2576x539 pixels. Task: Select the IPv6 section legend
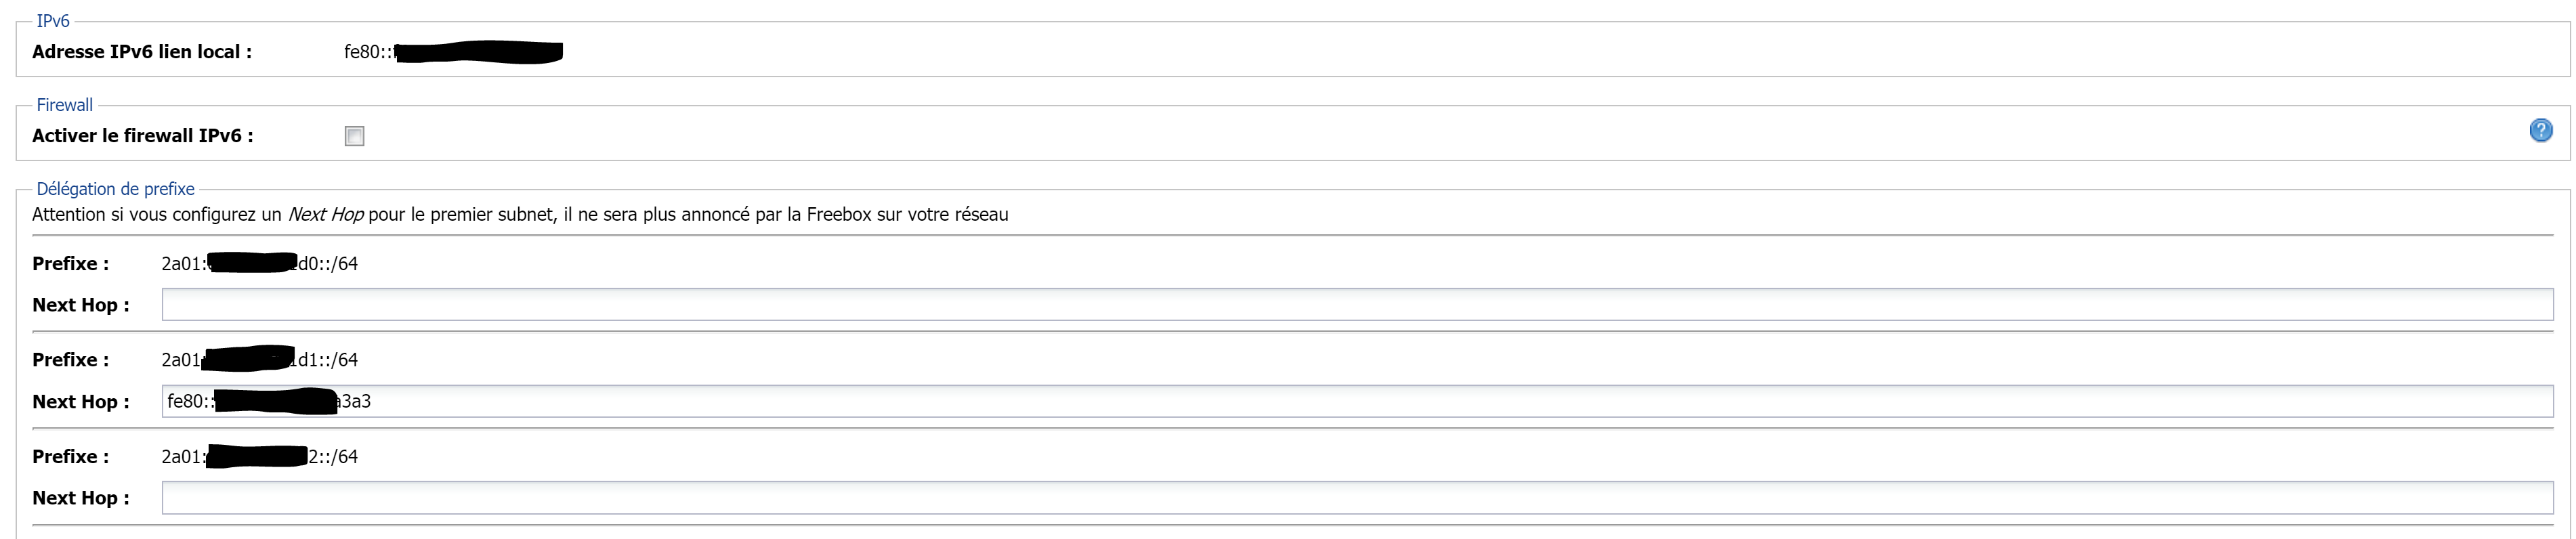tap(53, 21)
